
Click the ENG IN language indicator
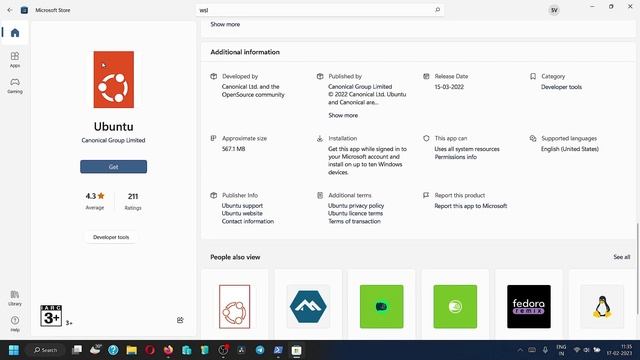561,350
